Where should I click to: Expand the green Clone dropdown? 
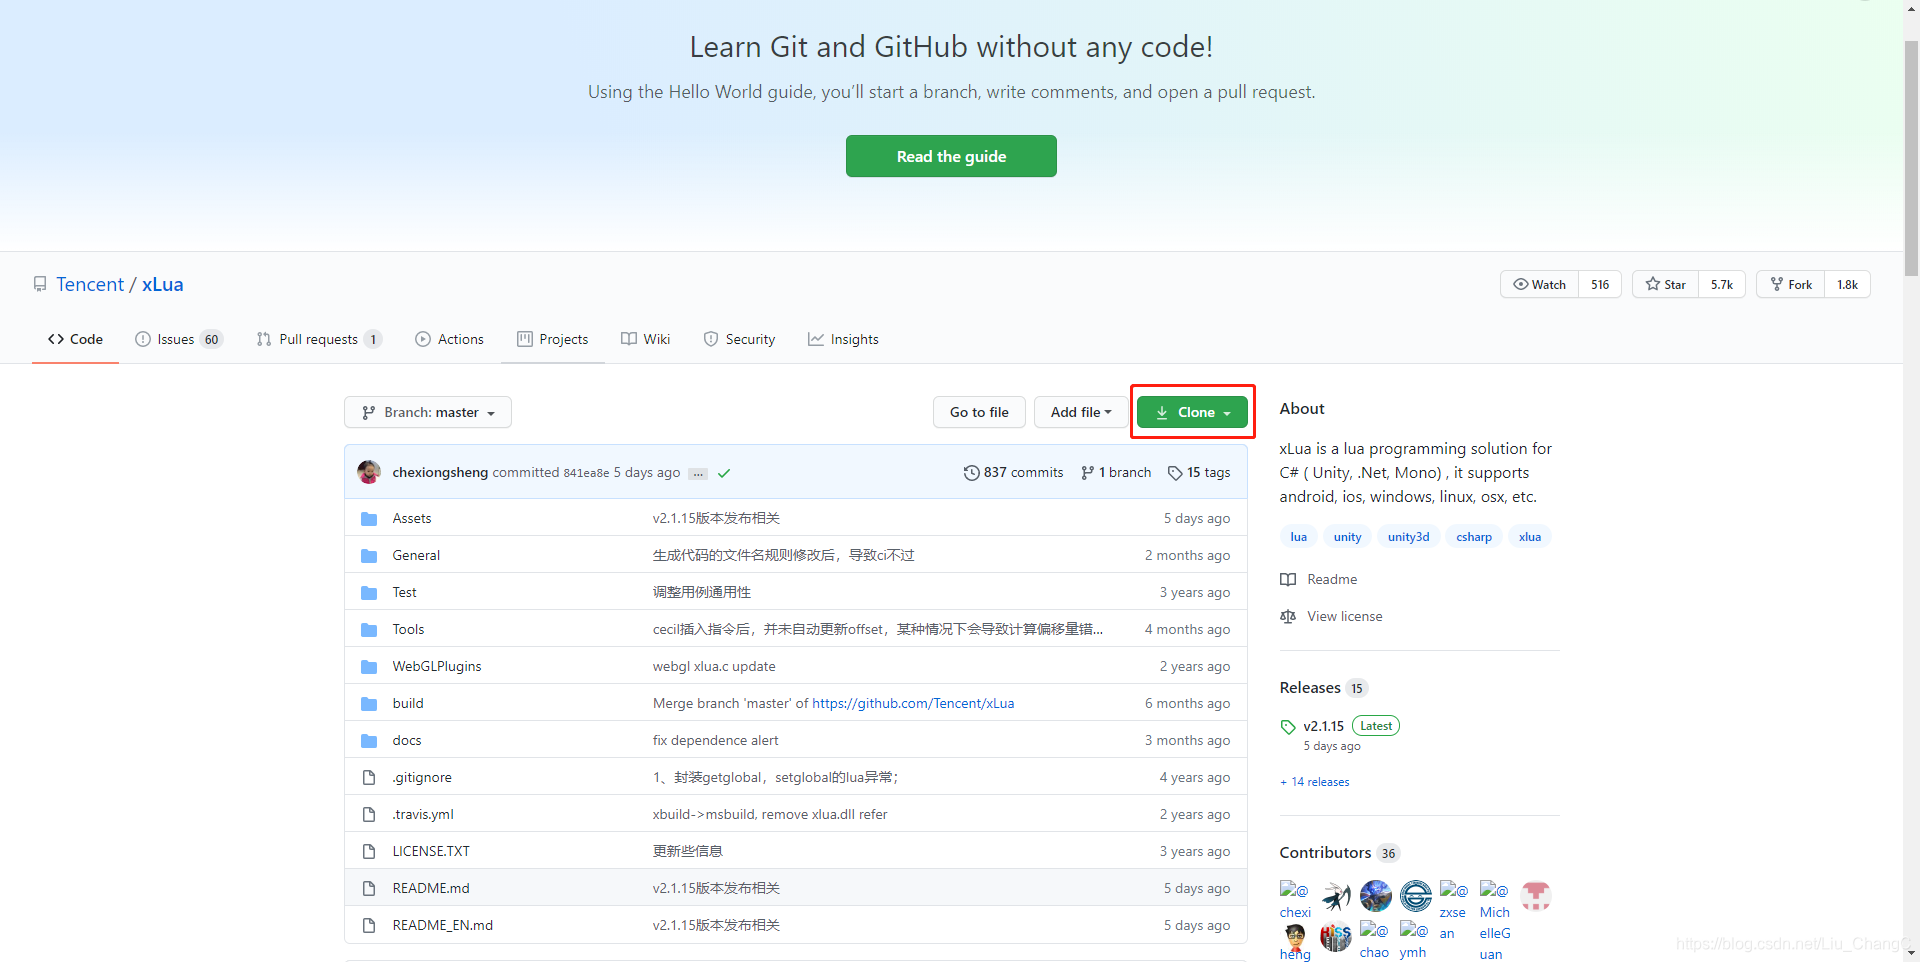(x=1192, y=412)
